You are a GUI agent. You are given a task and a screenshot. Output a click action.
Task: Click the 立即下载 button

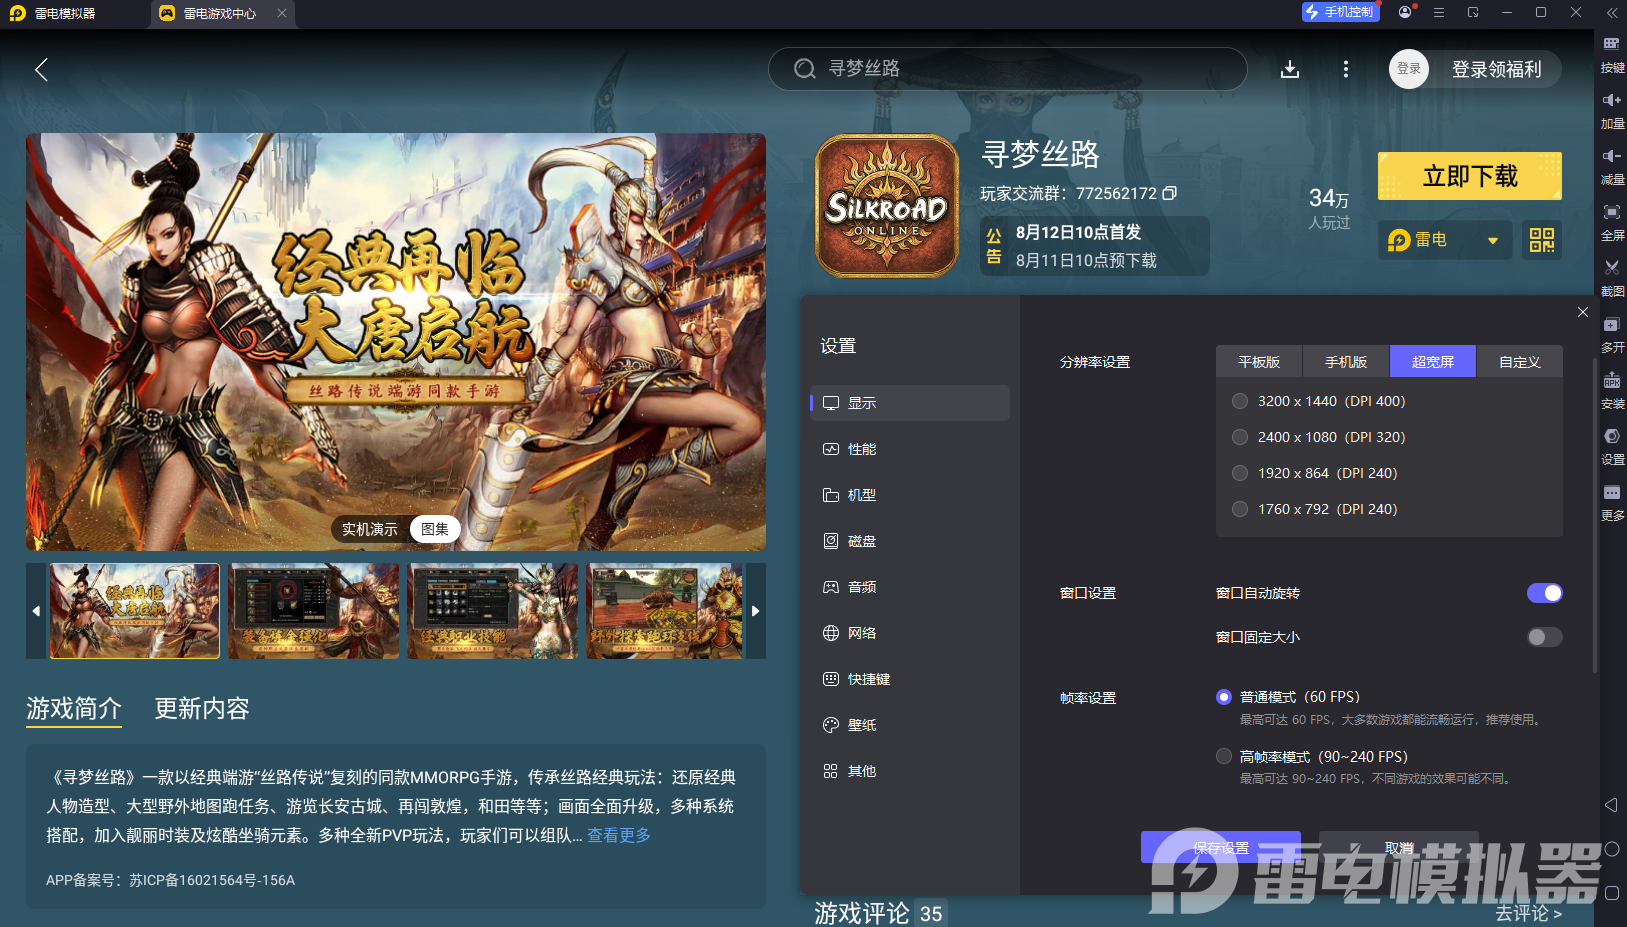pos(1470,176)
